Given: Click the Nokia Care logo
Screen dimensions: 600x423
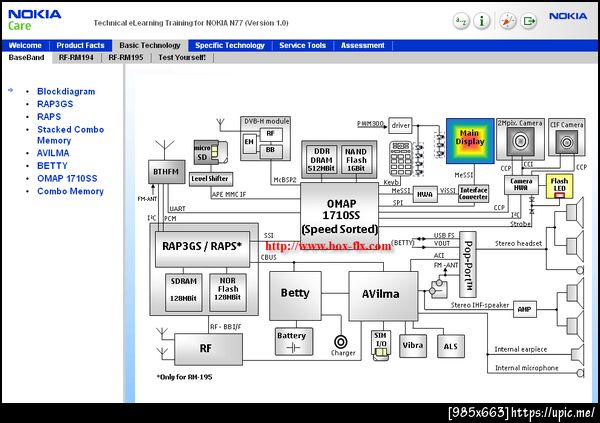Looking at the screenshot, I should pos(34,20).
